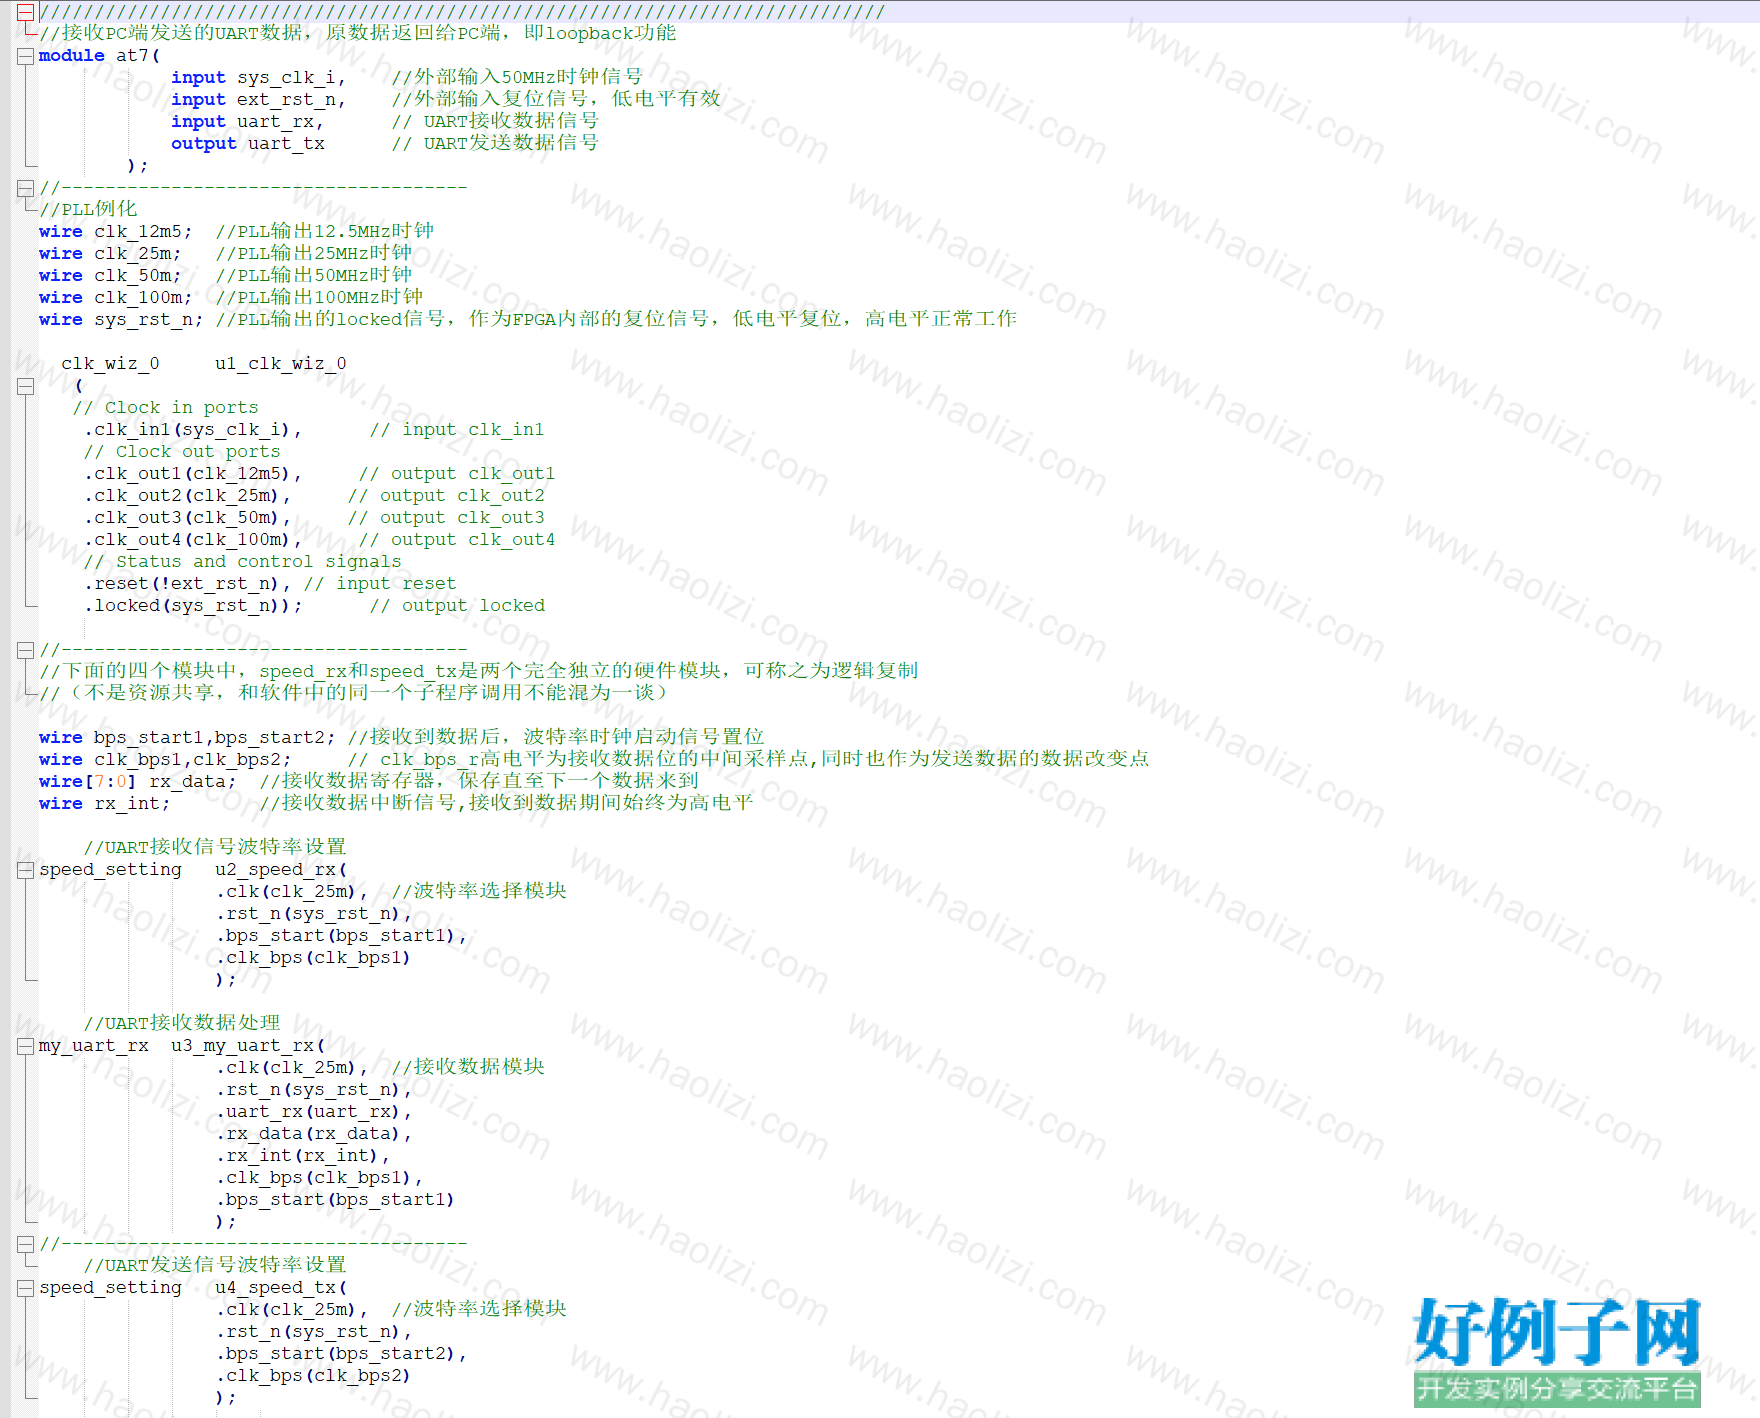Collapse the dashed comment fold above 'UART发送信号波特率设置'
This screenshot has height=1418, width=1760.
coord(26,1244)
